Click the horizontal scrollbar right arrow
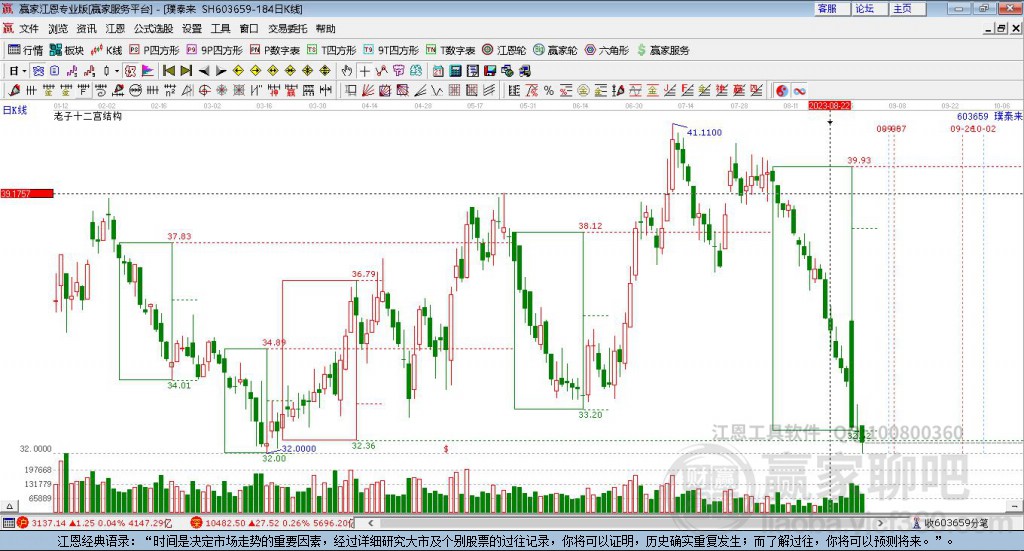The height and width of the screenshot is (551, 1024). 880,522
